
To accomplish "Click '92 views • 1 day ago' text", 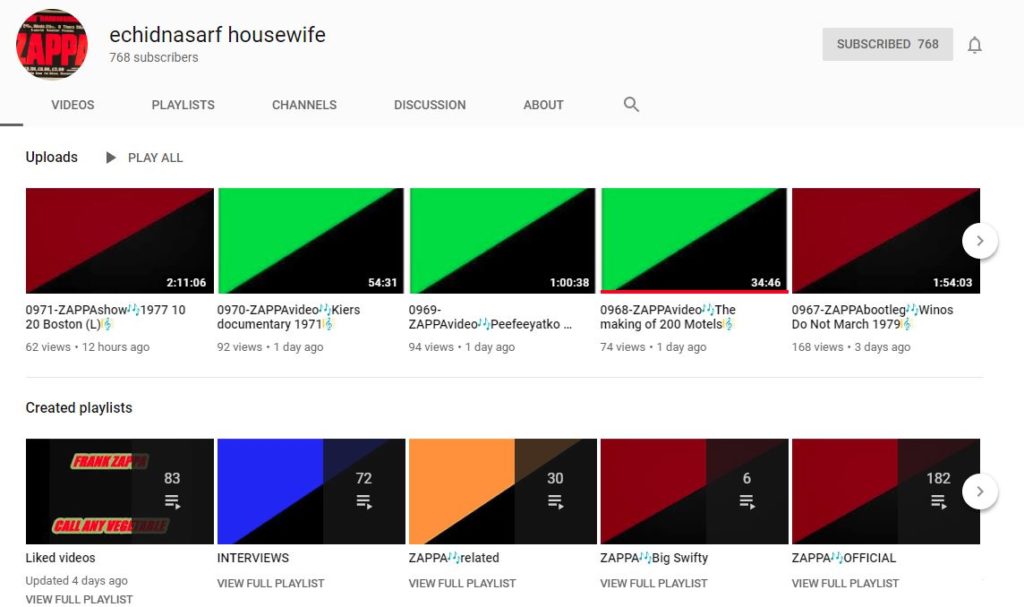I will [270, 347].
